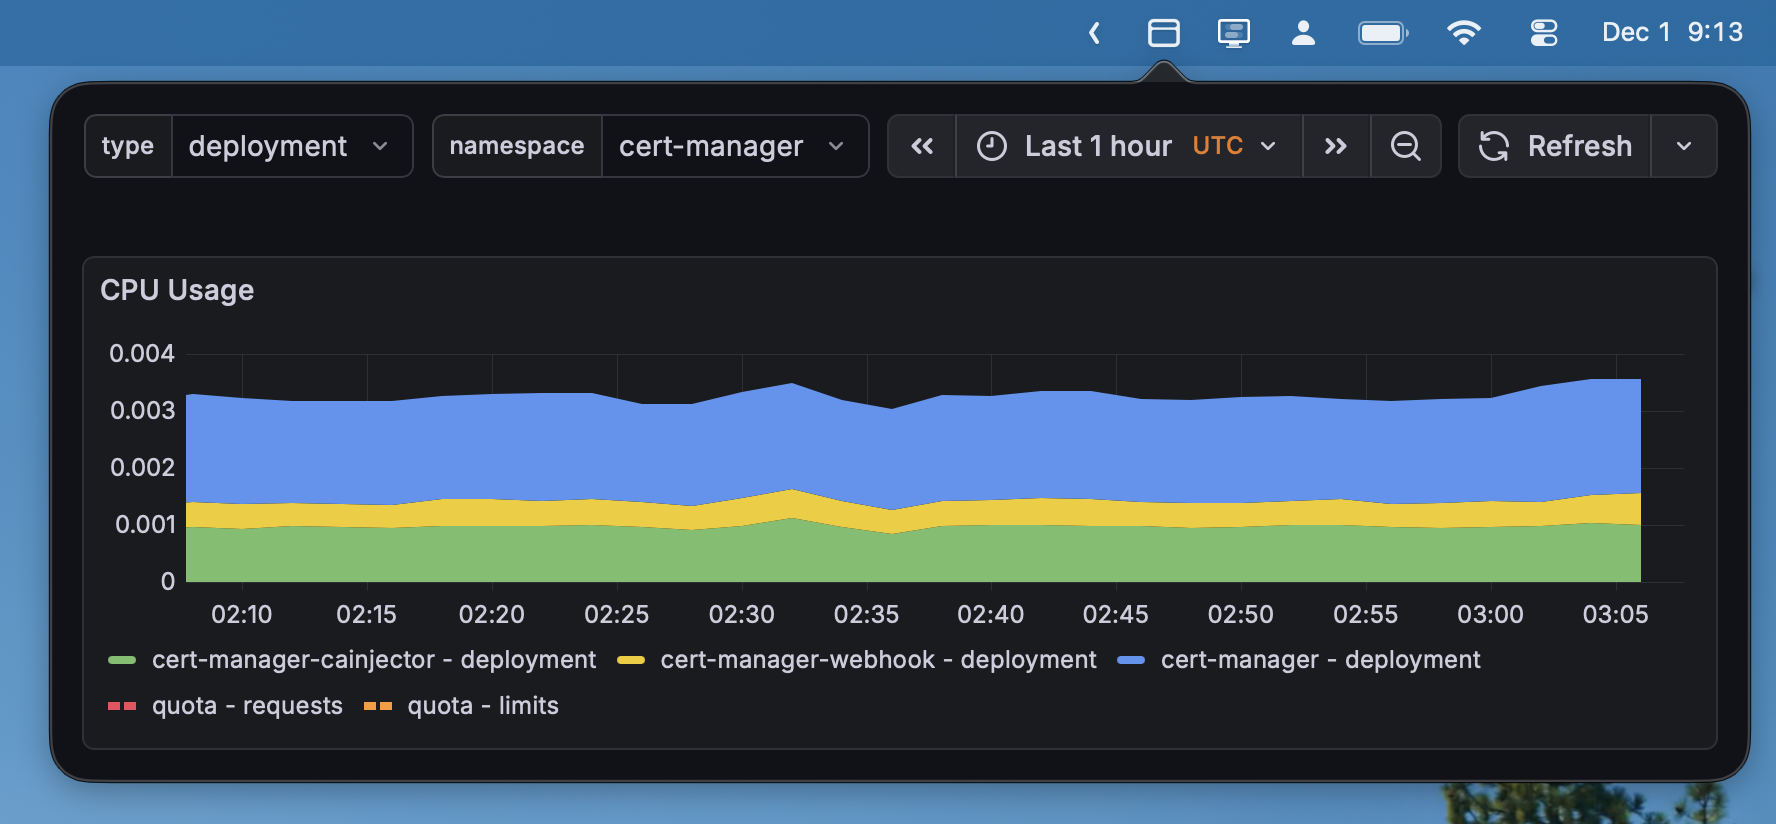Click the yellow webhook legend color swatch
Image resolution: width=1776 pixels, height=824 pixels.
pos(631,660)
